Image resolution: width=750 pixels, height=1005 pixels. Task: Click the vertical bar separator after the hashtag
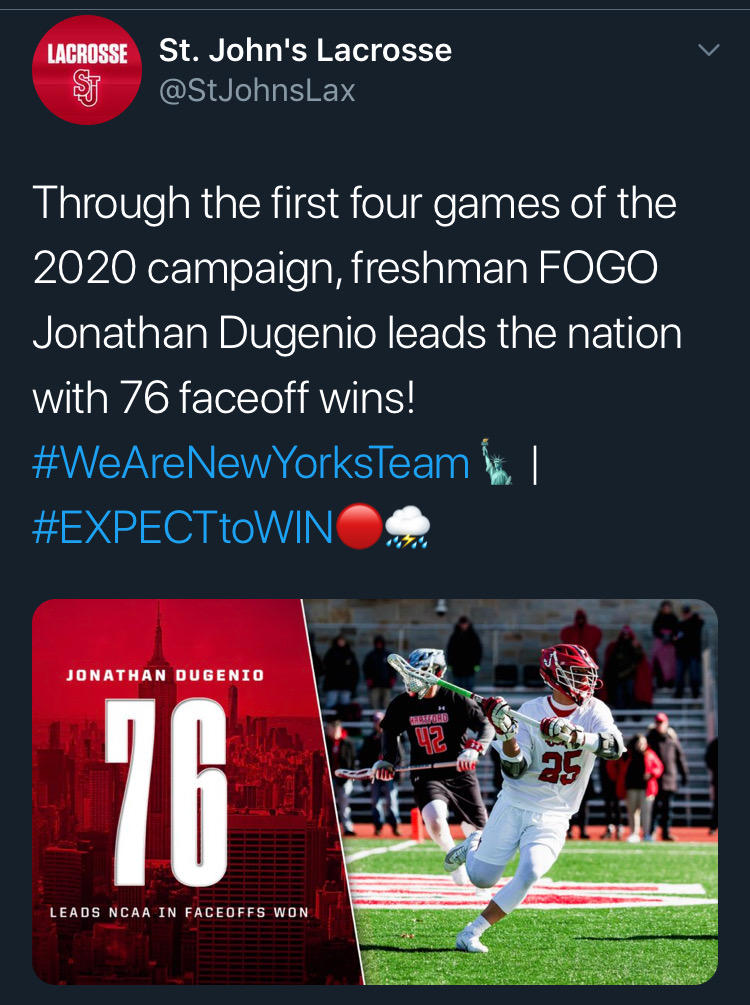coord(536,464)
